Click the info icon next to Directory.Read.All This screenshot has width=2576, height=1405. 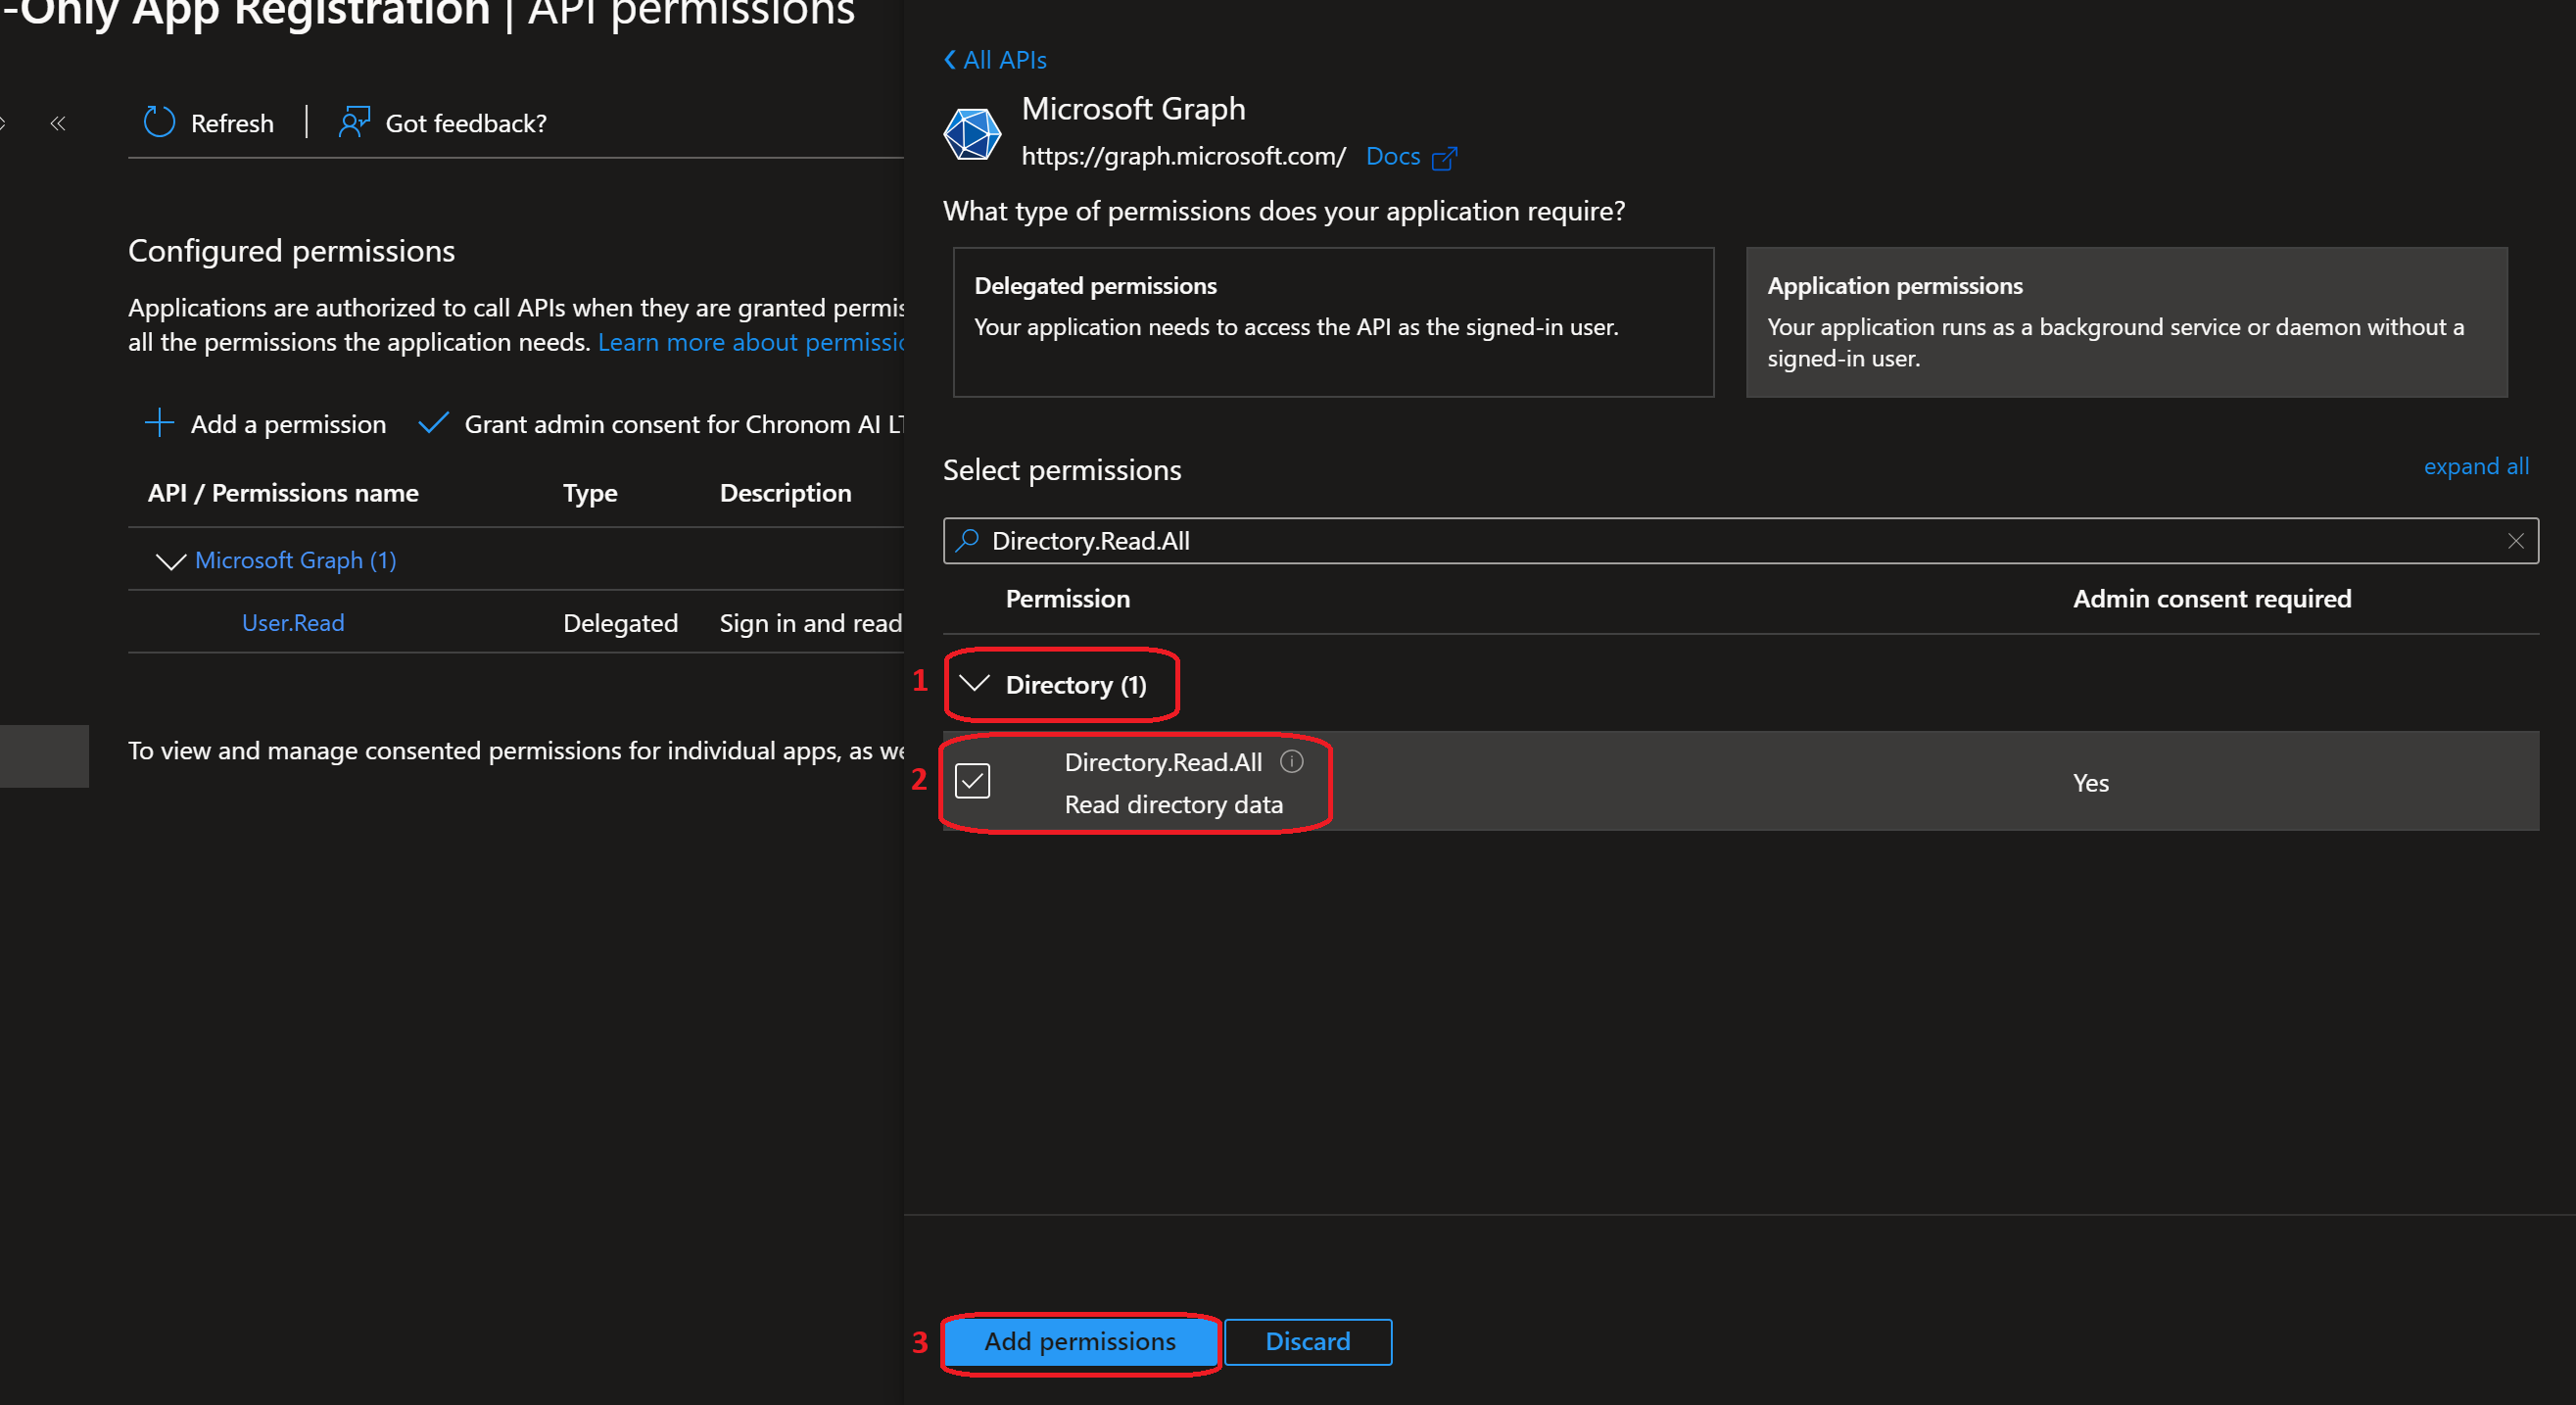tap(1293, 761)
